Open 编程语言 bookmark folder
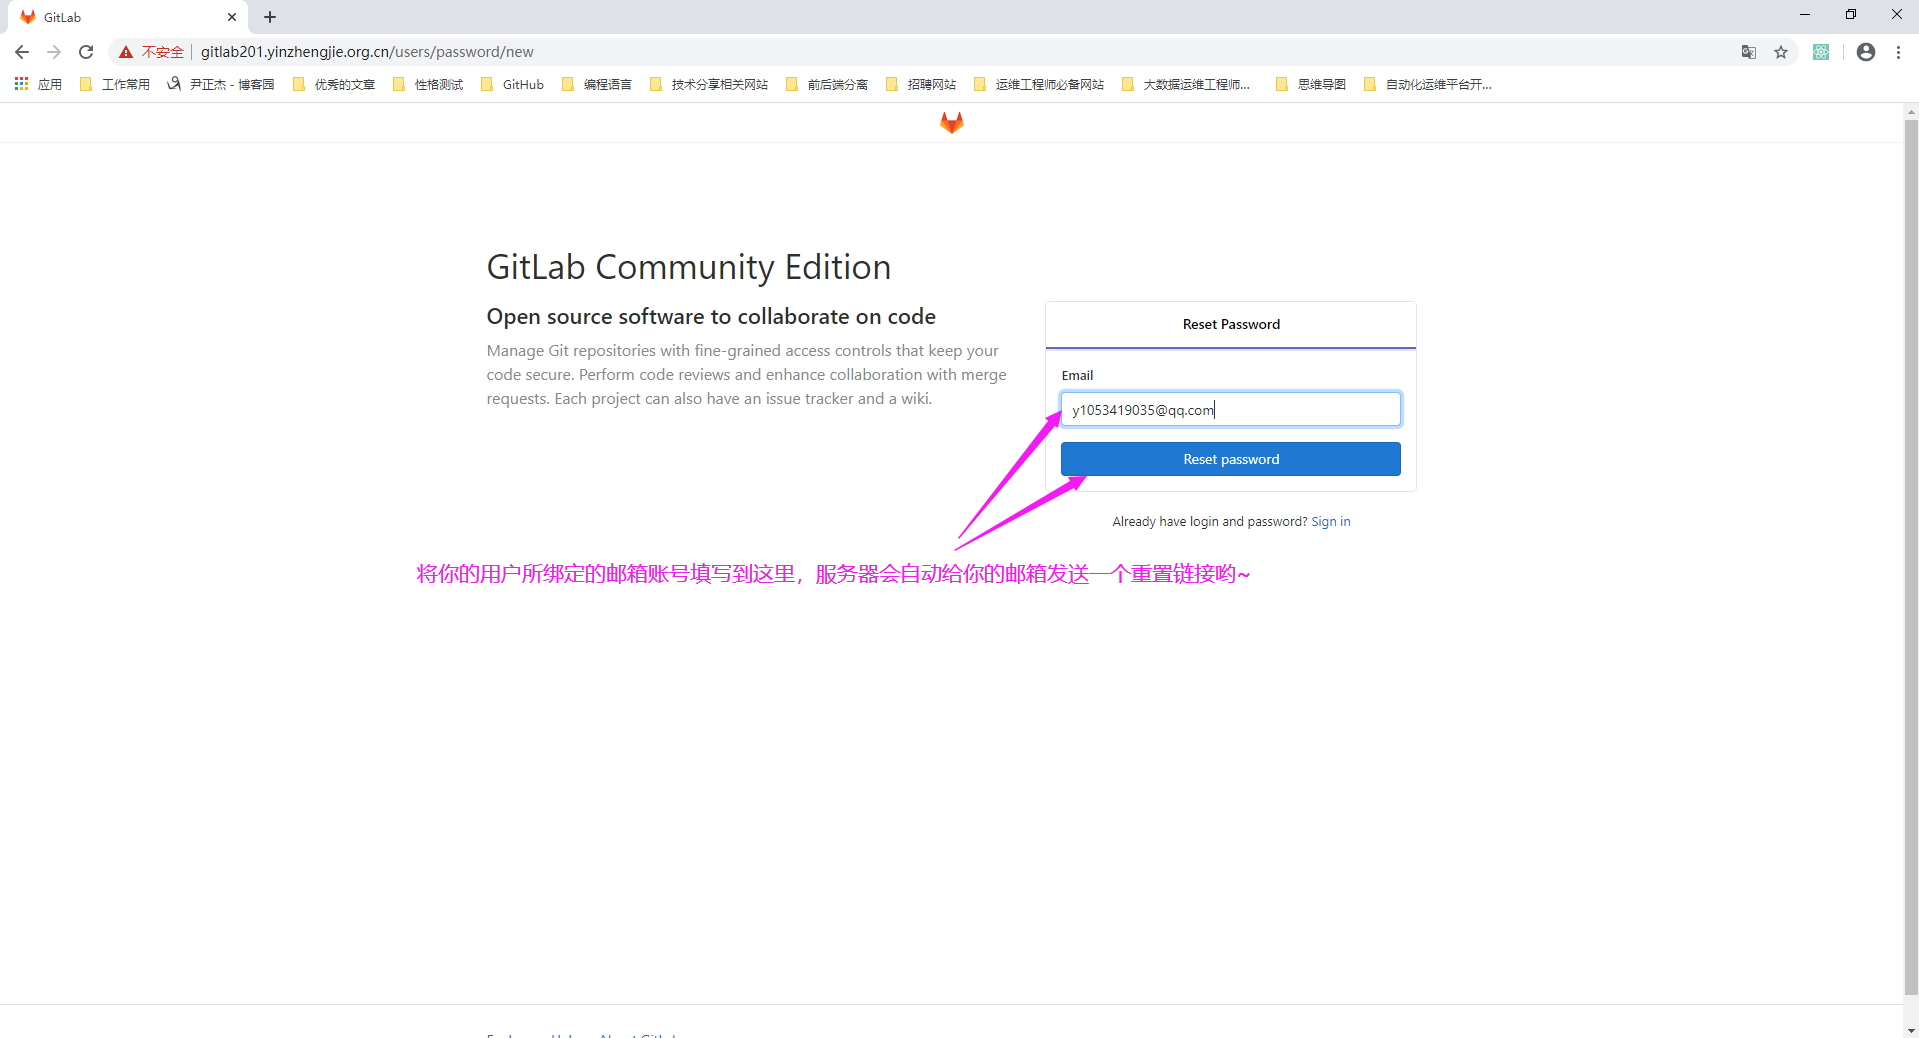Image resolution: width=1919 pixels, height=1038 pixels. coord(597,84)
